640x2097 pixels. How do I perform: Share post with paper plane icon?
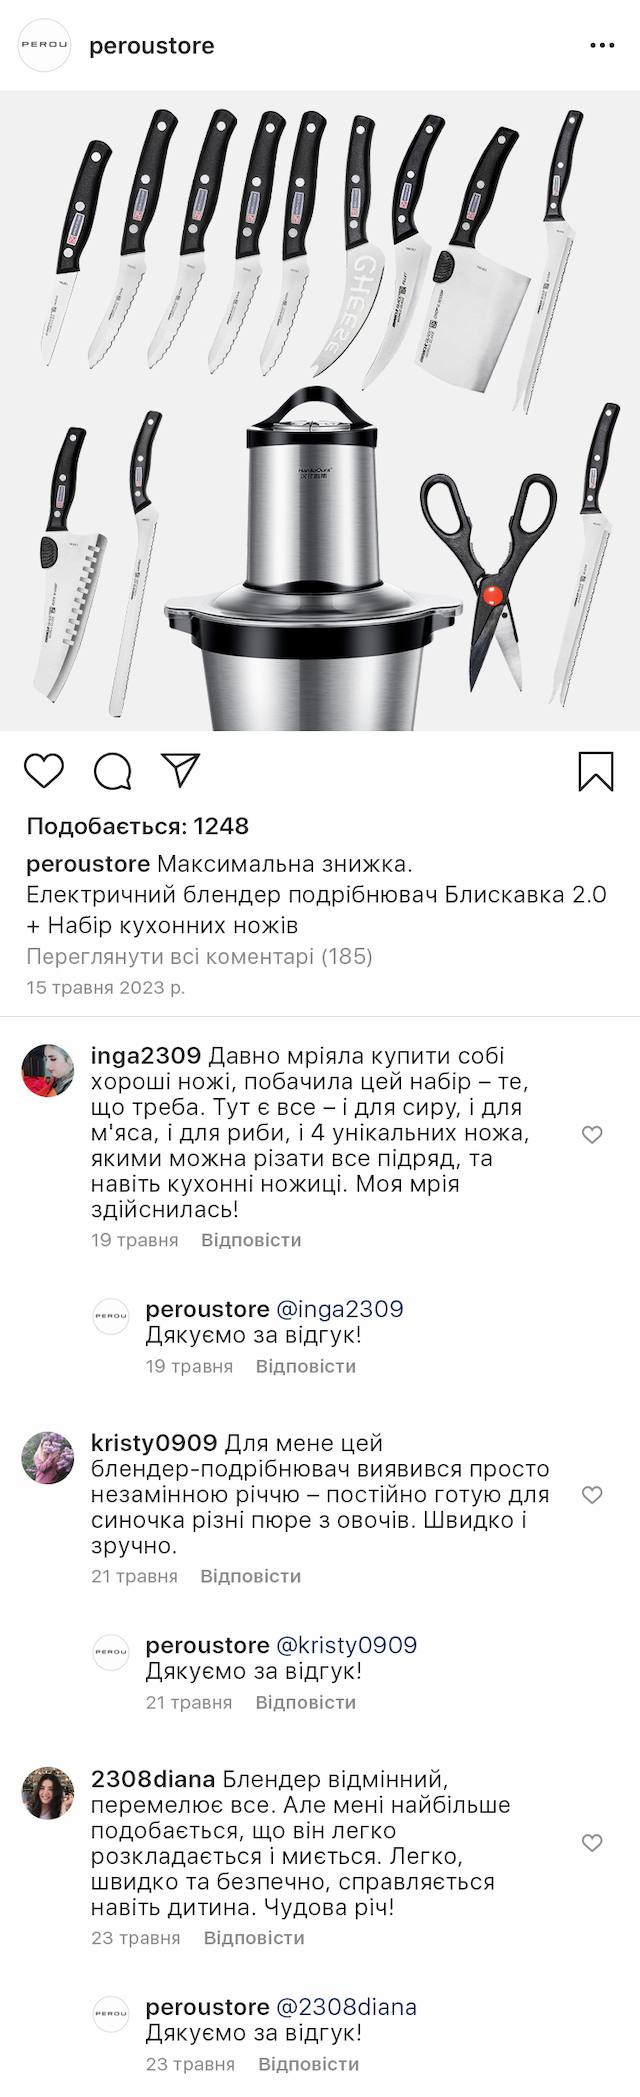[181, 770]
